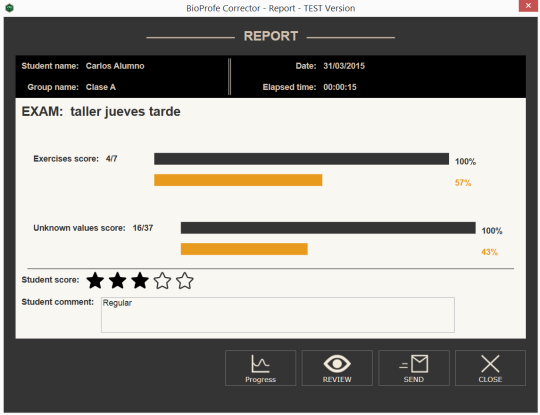Click the 'REPORT' heading
The height and width of the screenshot is (415, 540).
271,36
